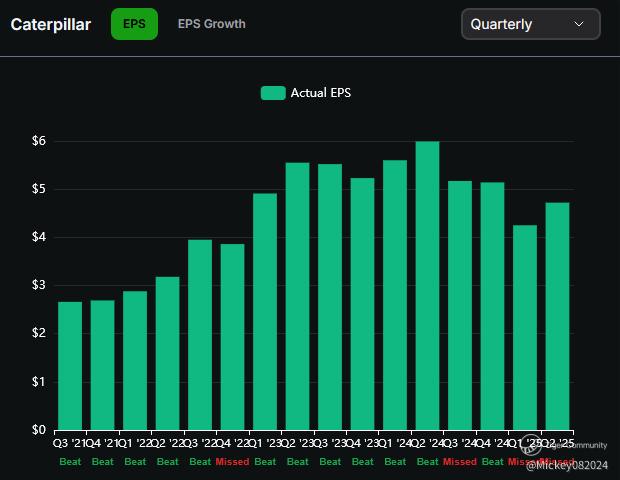Click the green Actual EPS legend swatch
This screenshot has height=480, width=620.
pos(273,93)
